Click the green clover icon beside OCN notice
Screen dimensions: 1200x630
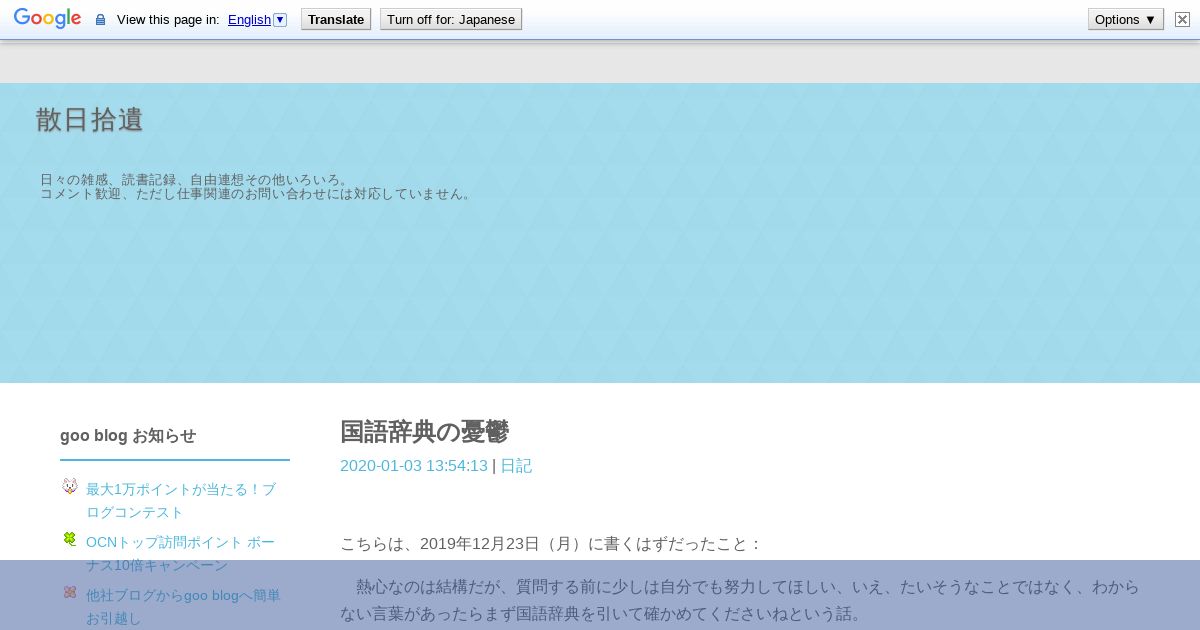click(x=70, y=539)
